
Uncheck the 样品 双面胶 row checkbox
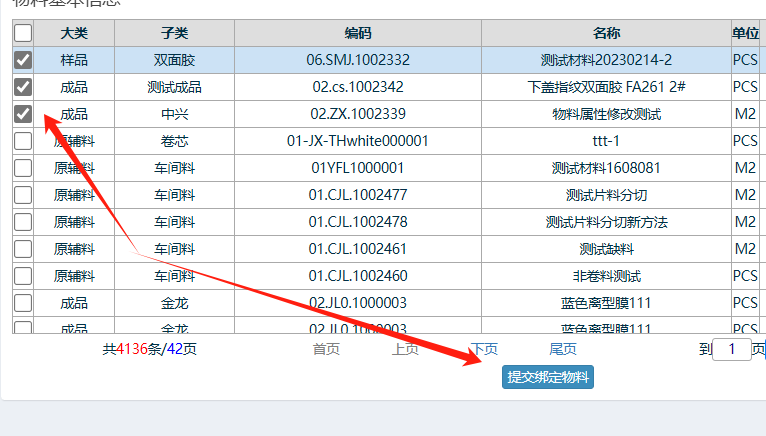(x=23, y=60)
